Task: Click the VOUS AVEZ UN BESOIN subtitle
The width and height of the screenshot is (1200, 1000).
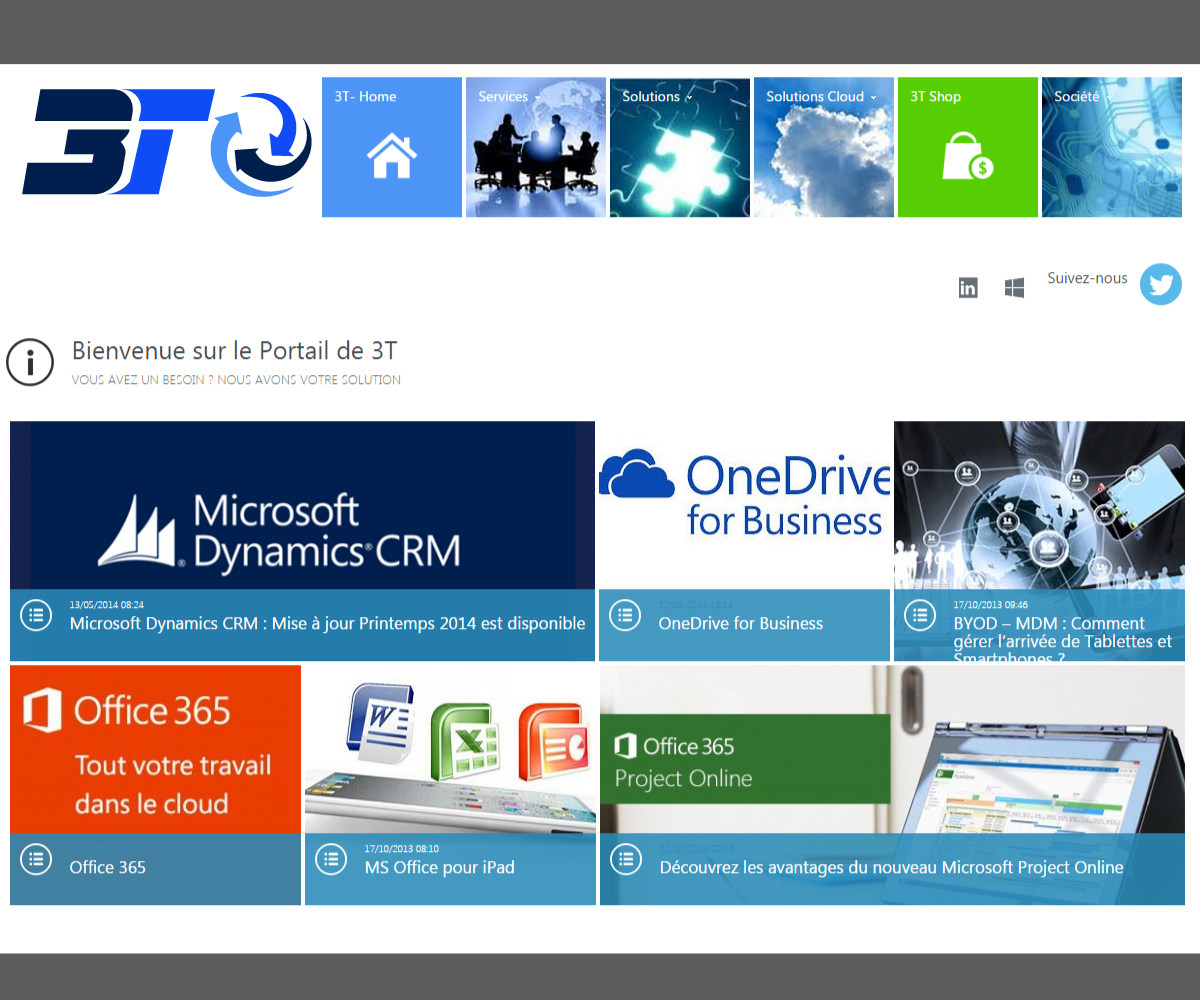Action: (x=236, y=380)
